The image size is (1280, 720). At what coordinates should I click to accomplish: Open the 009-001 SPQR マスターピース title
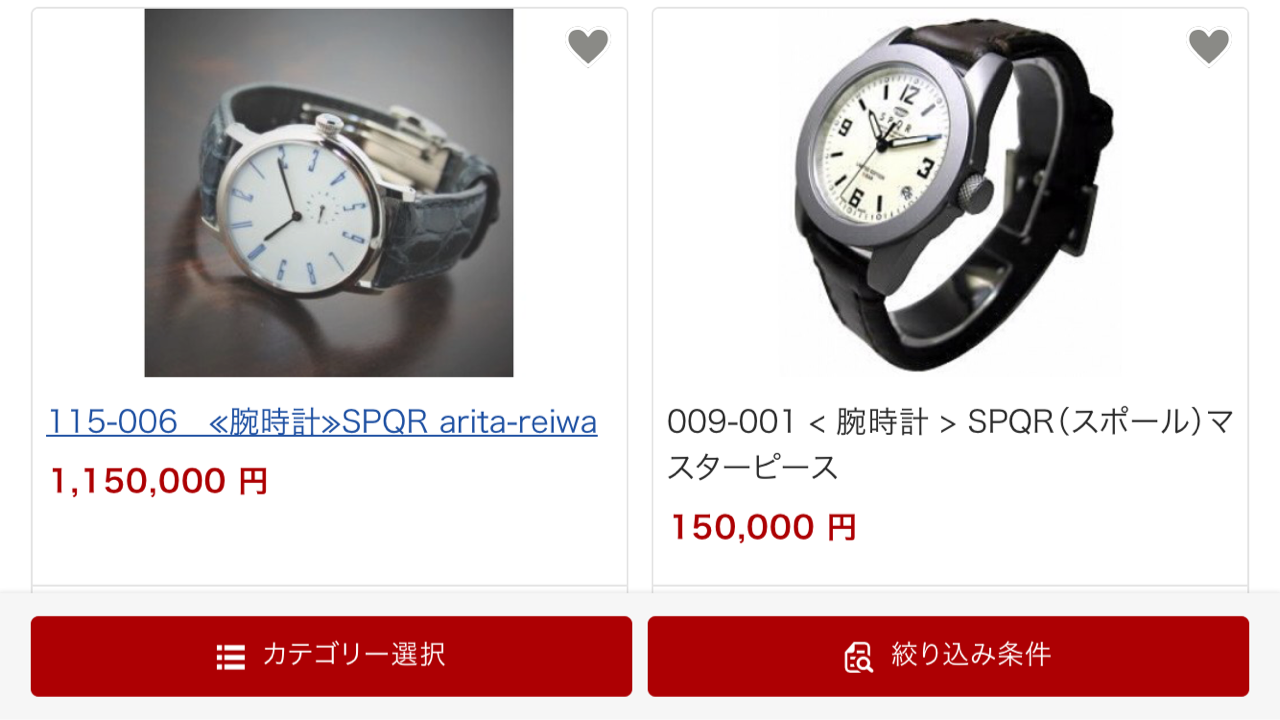pyautogui.click(x=950, y=444)
